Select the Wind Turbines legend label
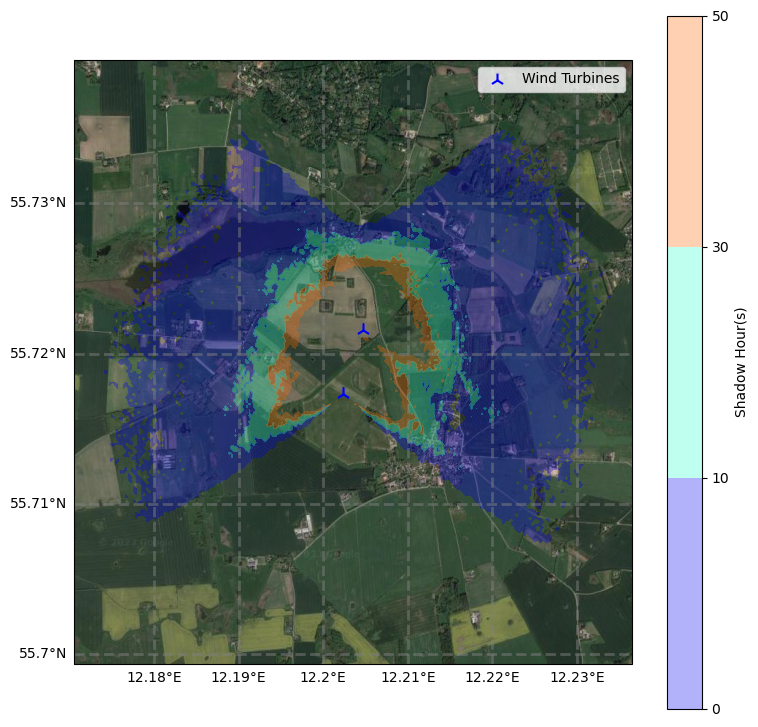Screen dimensions: 758x727 (x=570, y=79)
